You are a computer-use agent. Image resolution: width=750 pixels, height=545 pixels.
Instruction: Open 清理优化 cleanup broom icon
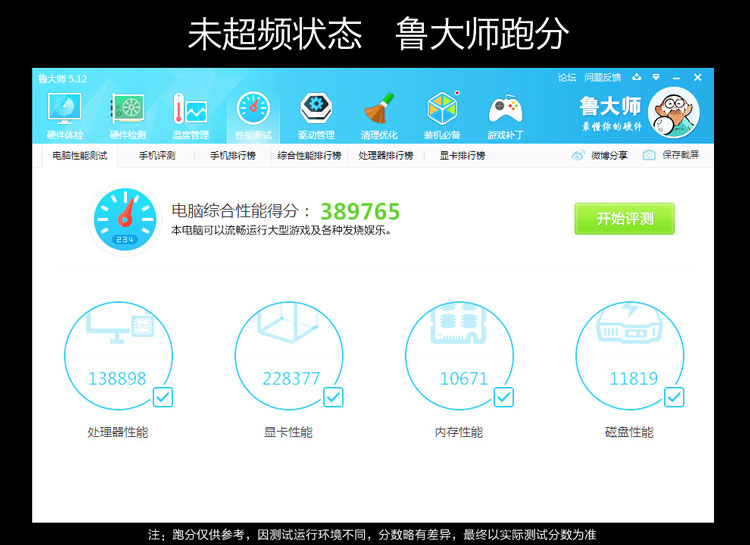click(379, 109)
